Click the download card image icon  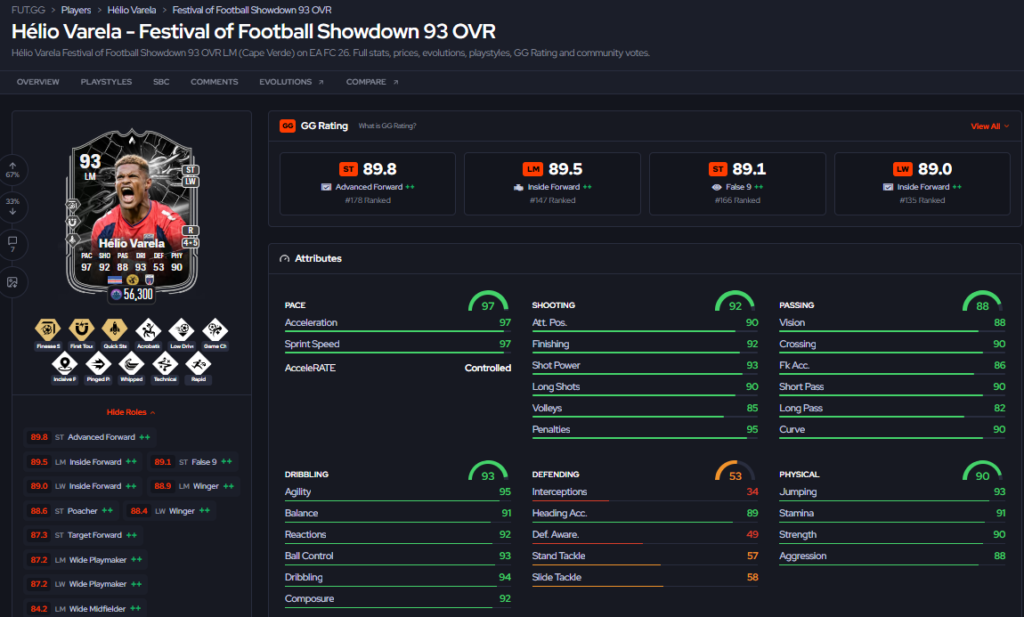[x=12, y=282]
